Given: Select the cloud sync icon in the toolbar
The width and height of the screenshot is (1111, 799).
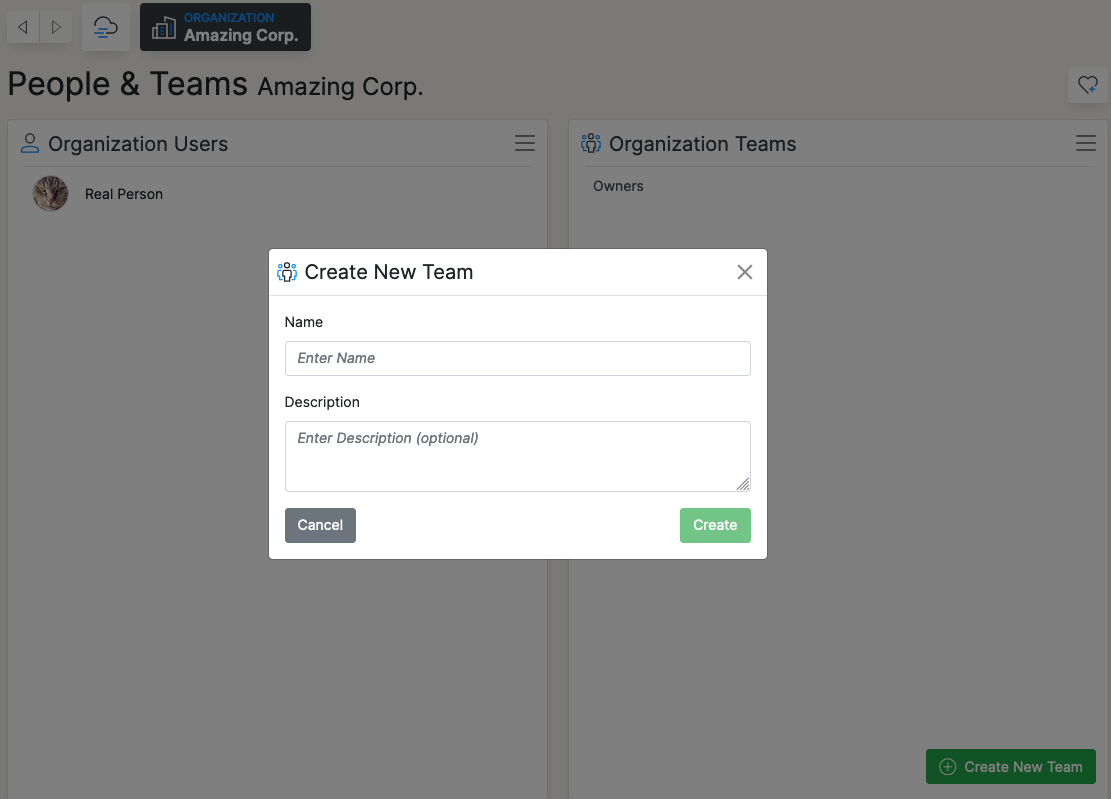Looking at the screenshot, I should pos(105,27).
